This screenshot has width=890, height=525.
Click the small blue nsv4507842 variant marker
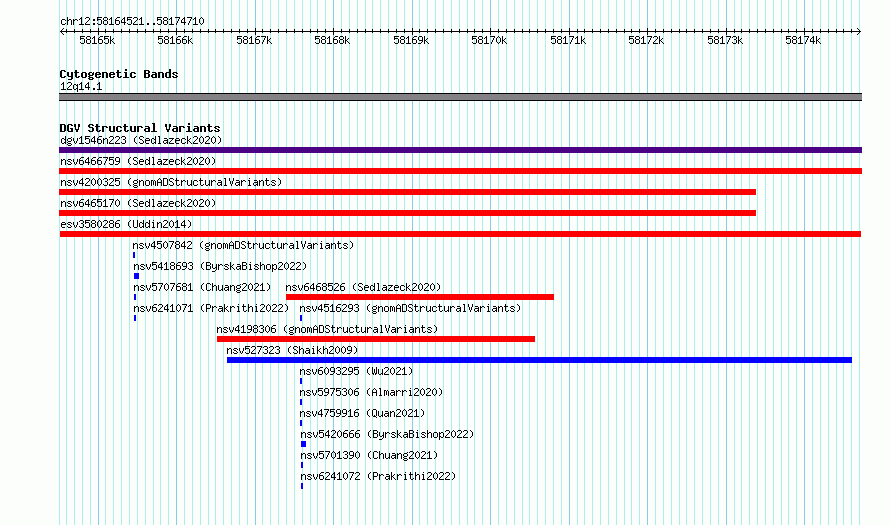pos(134,255)
